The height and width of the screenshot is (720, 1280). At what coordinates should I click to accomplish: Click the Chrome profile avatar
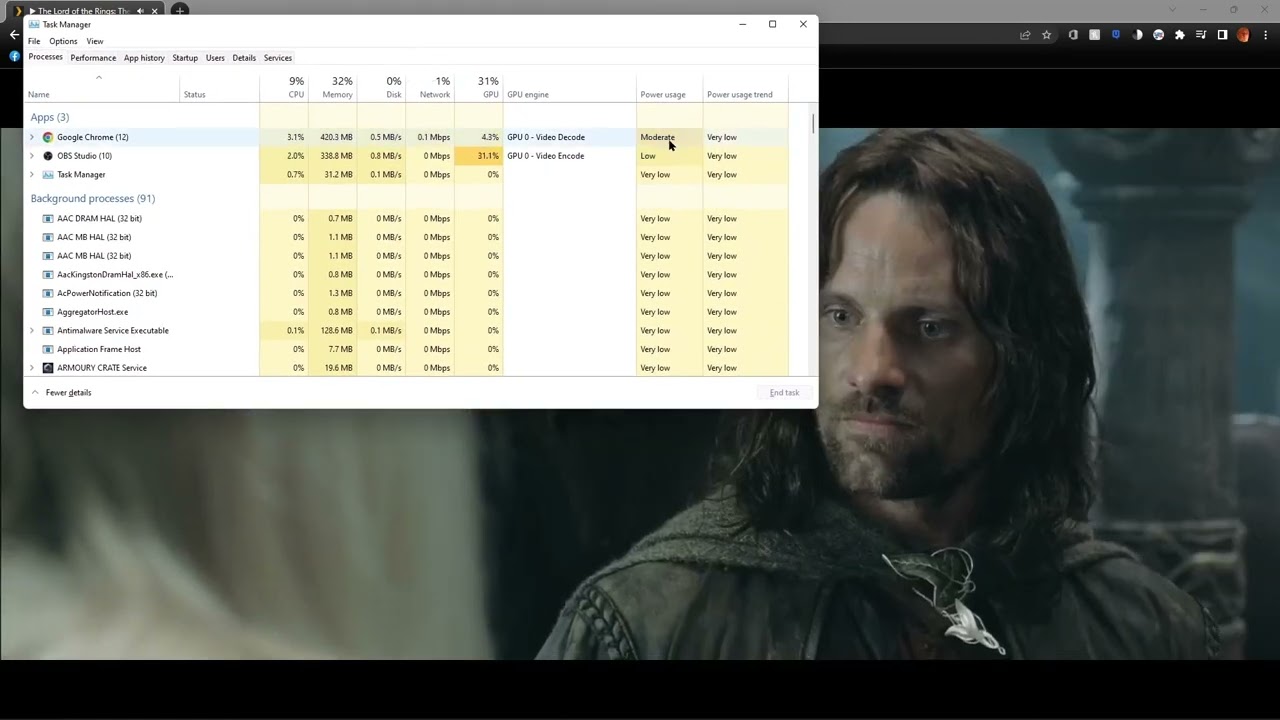[x=1243, y=35]
